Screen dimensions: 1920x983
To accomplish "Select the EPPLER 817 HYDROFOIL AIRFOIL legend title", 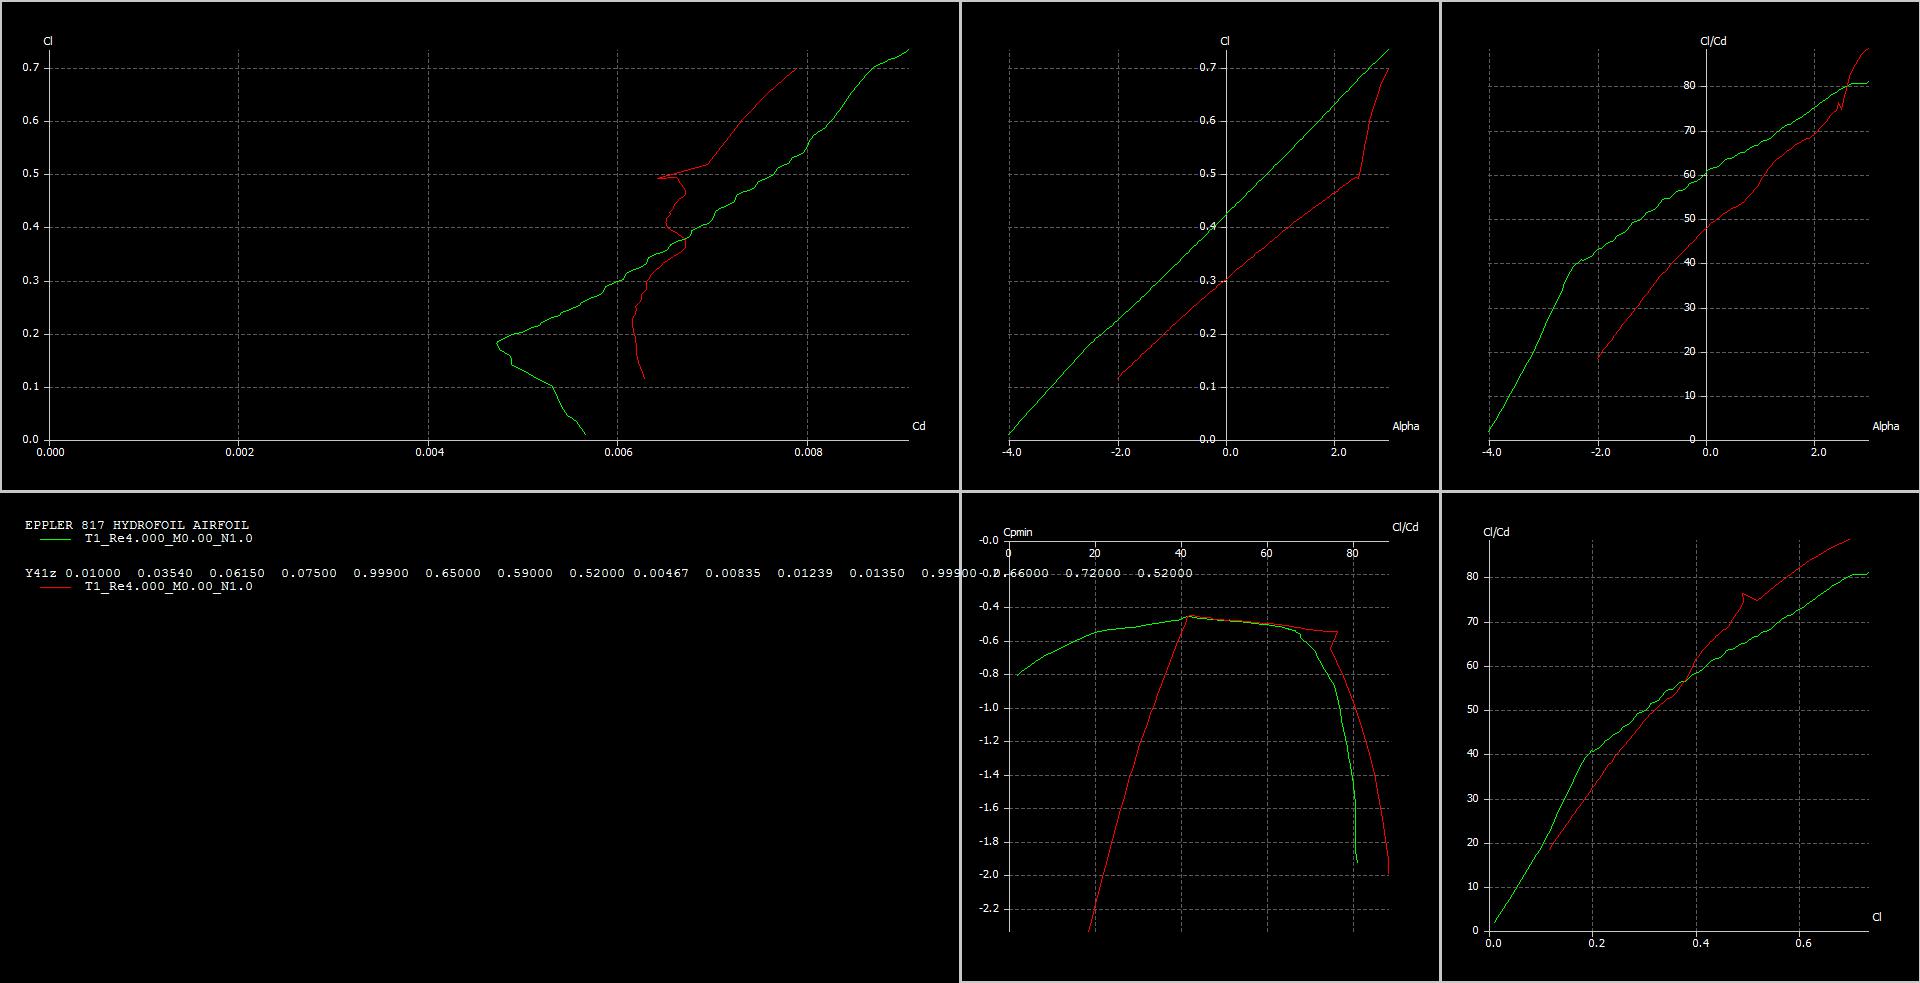I will pos(137,525).
